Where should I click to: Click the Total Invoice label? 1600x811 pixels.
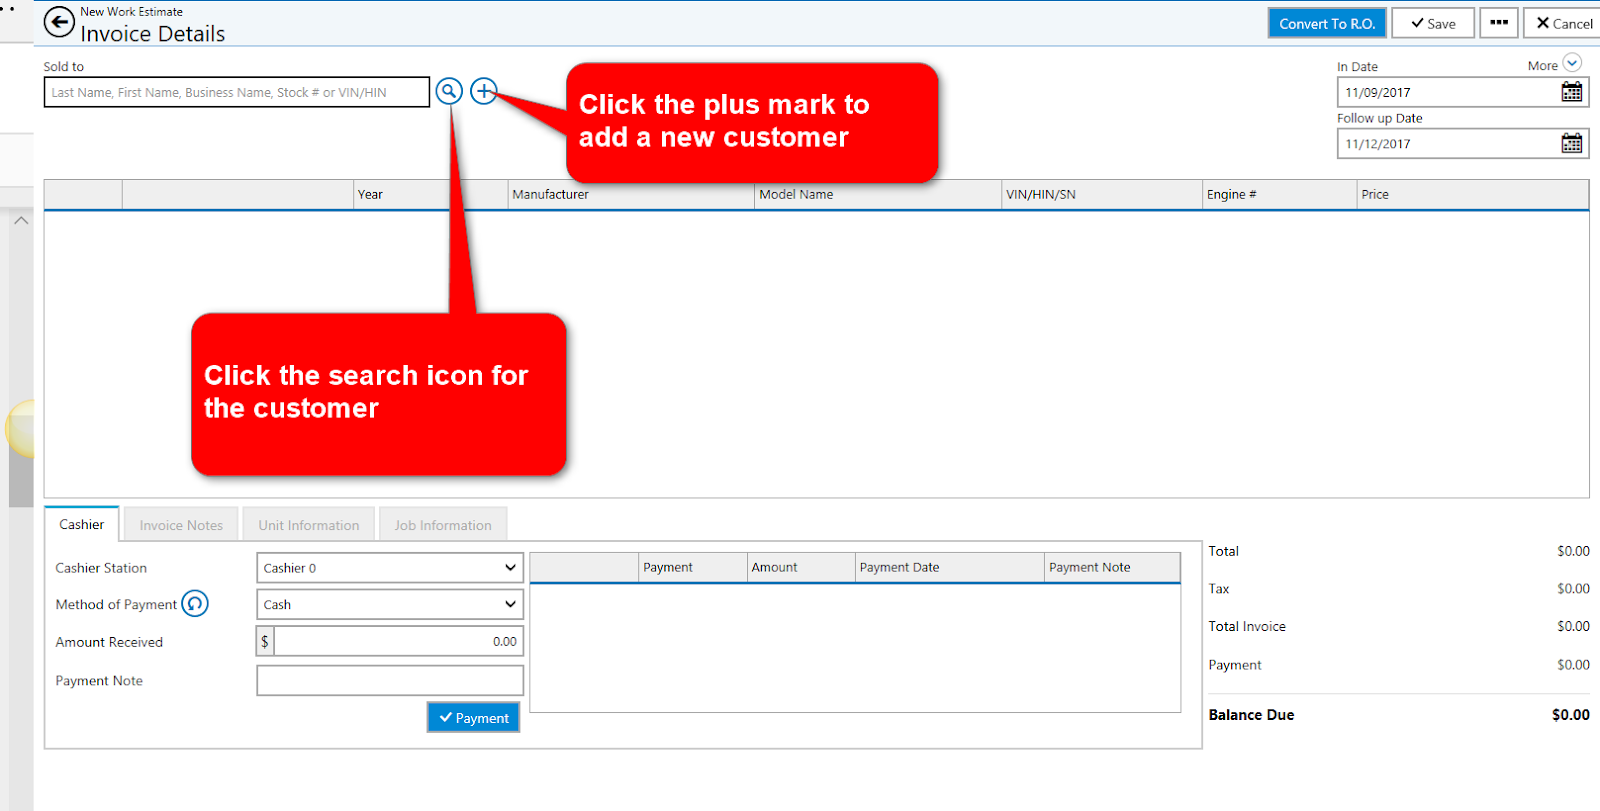tap(1247, 626)
